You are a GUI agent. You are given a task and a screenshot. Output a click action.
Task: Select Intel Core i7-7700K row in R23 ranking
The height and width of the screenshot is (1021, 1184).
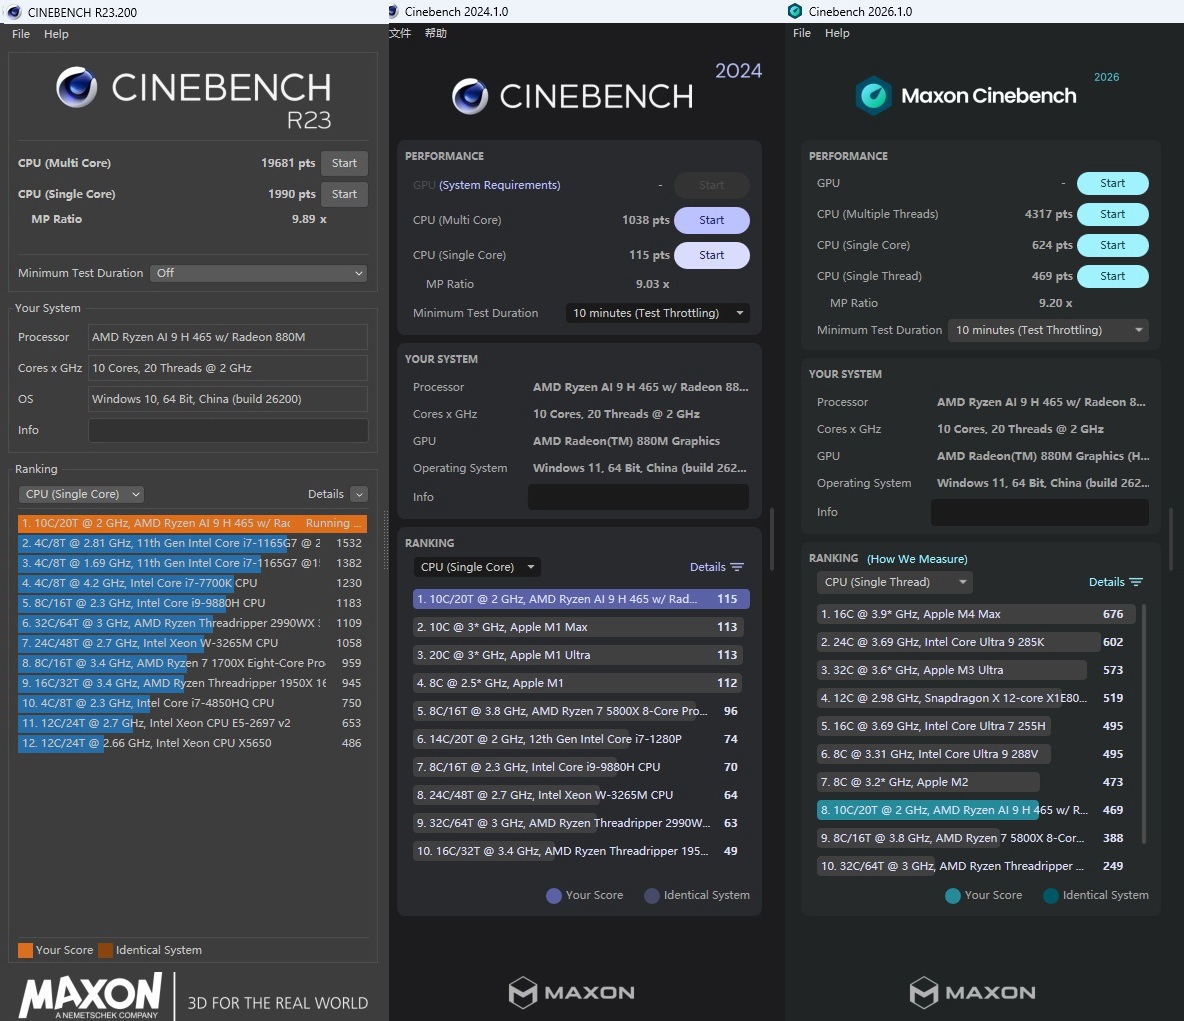coord(193,583)
